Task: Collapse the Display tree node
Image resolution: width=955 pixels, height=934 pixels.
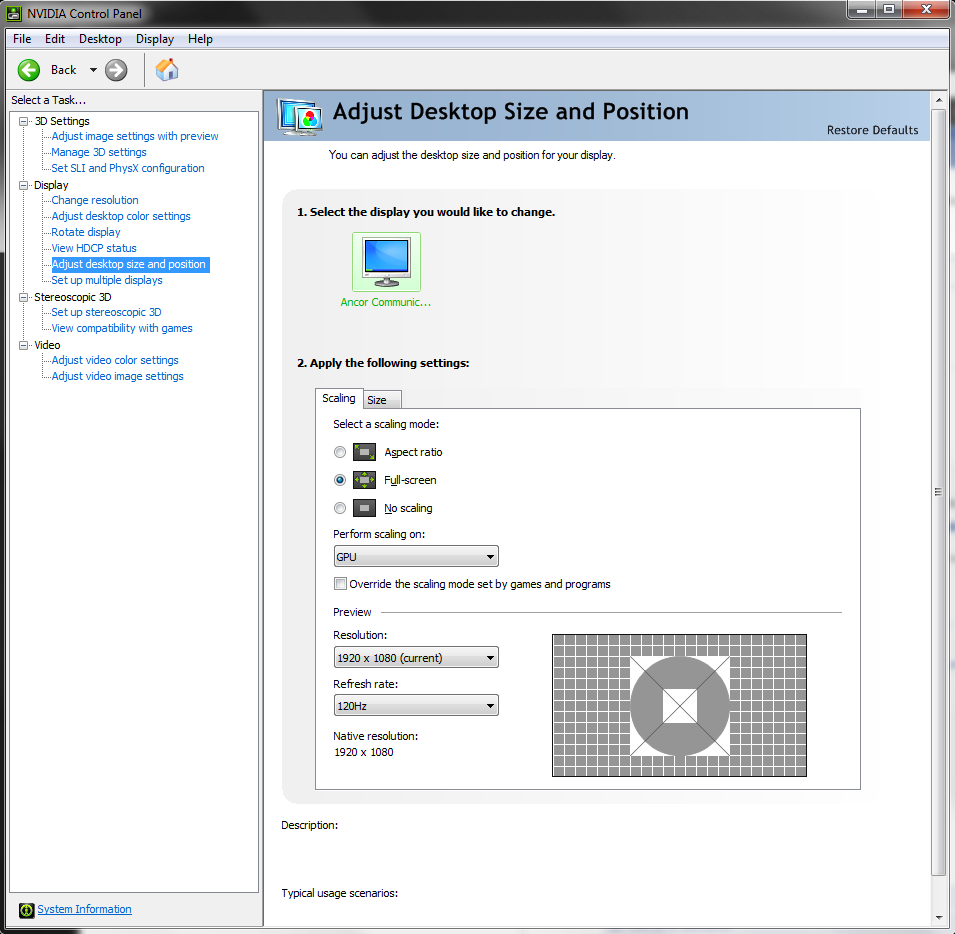Action: tap(23, 185)
